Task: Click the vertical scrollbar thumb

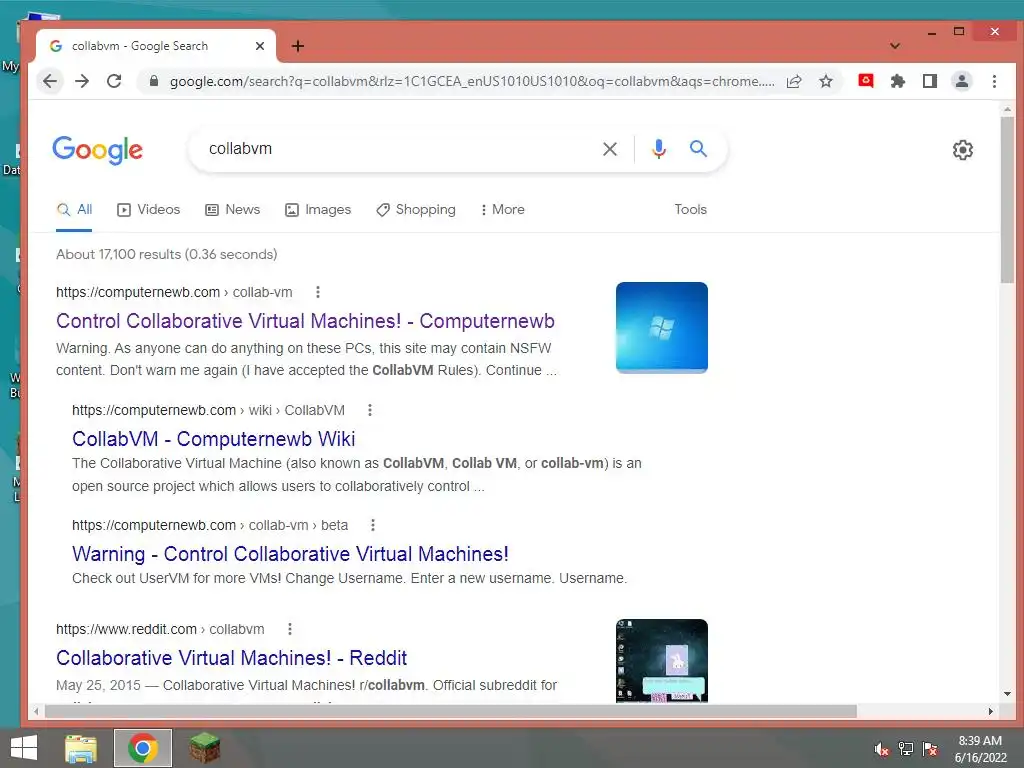Action: (x=1007, y=200)
